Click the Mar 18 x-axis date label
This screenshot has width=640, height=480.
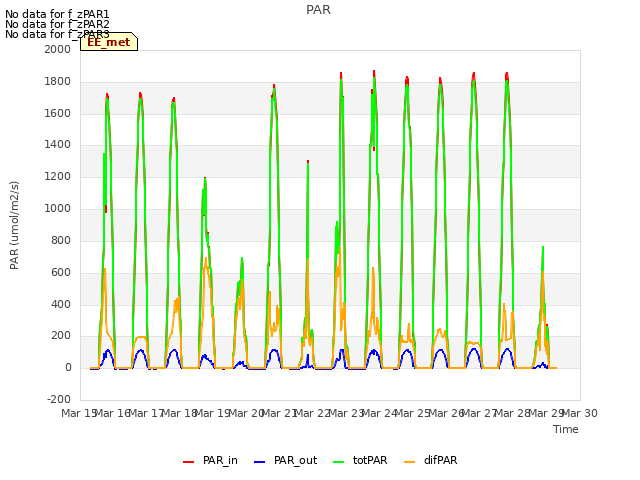(x=180, y=413)
